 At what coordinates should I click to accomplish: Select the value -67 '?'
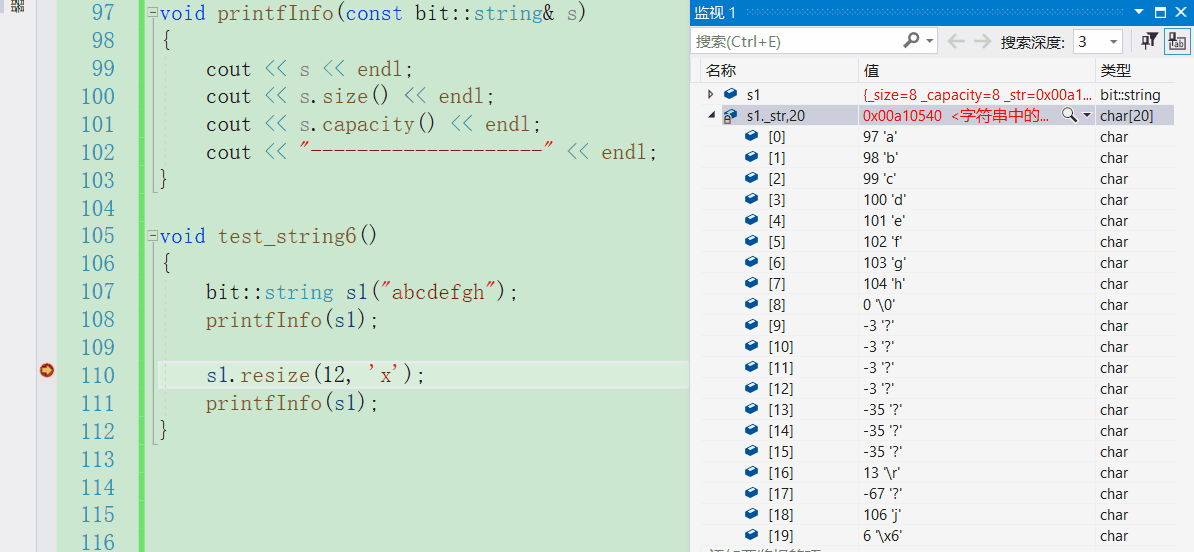pyautogui.click(x=882, y=493)
